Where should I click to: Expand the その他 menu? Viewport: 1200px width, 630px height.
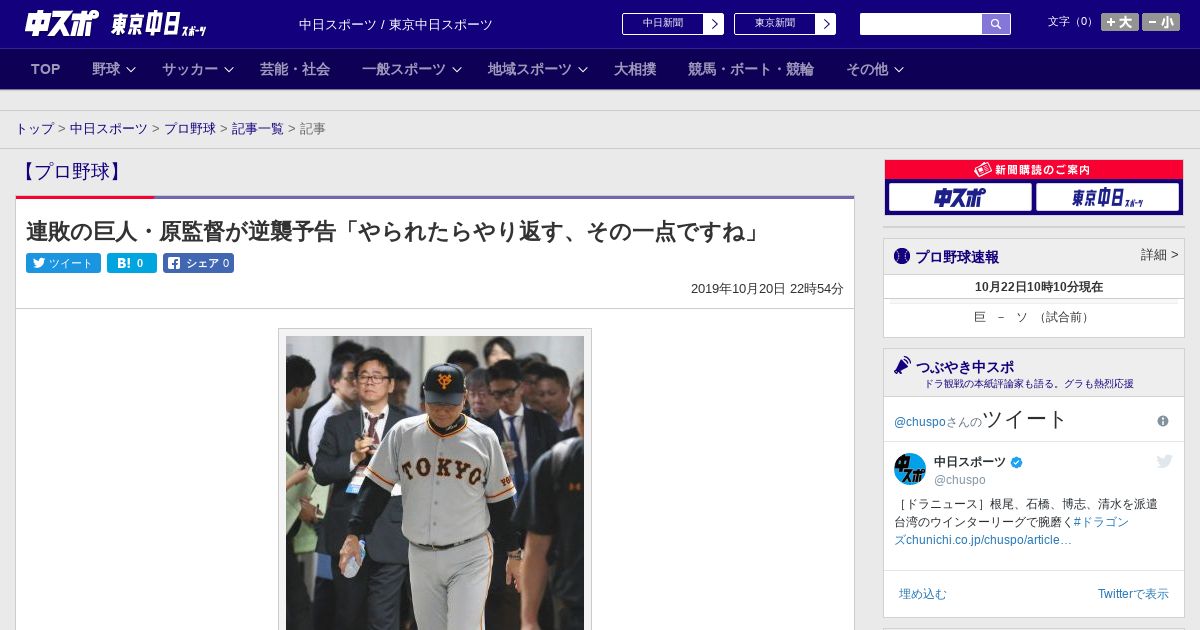(875, 69)
